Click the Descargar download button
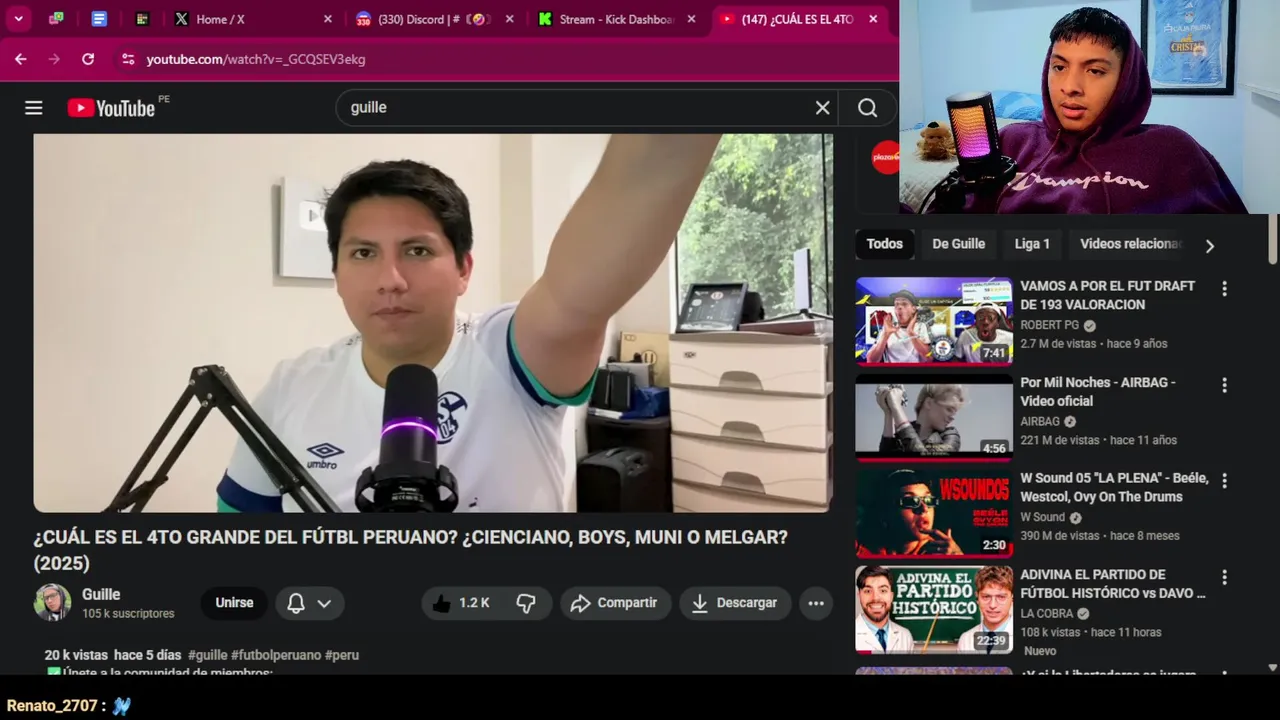1280x720 pixels. [x=735, y=603]
